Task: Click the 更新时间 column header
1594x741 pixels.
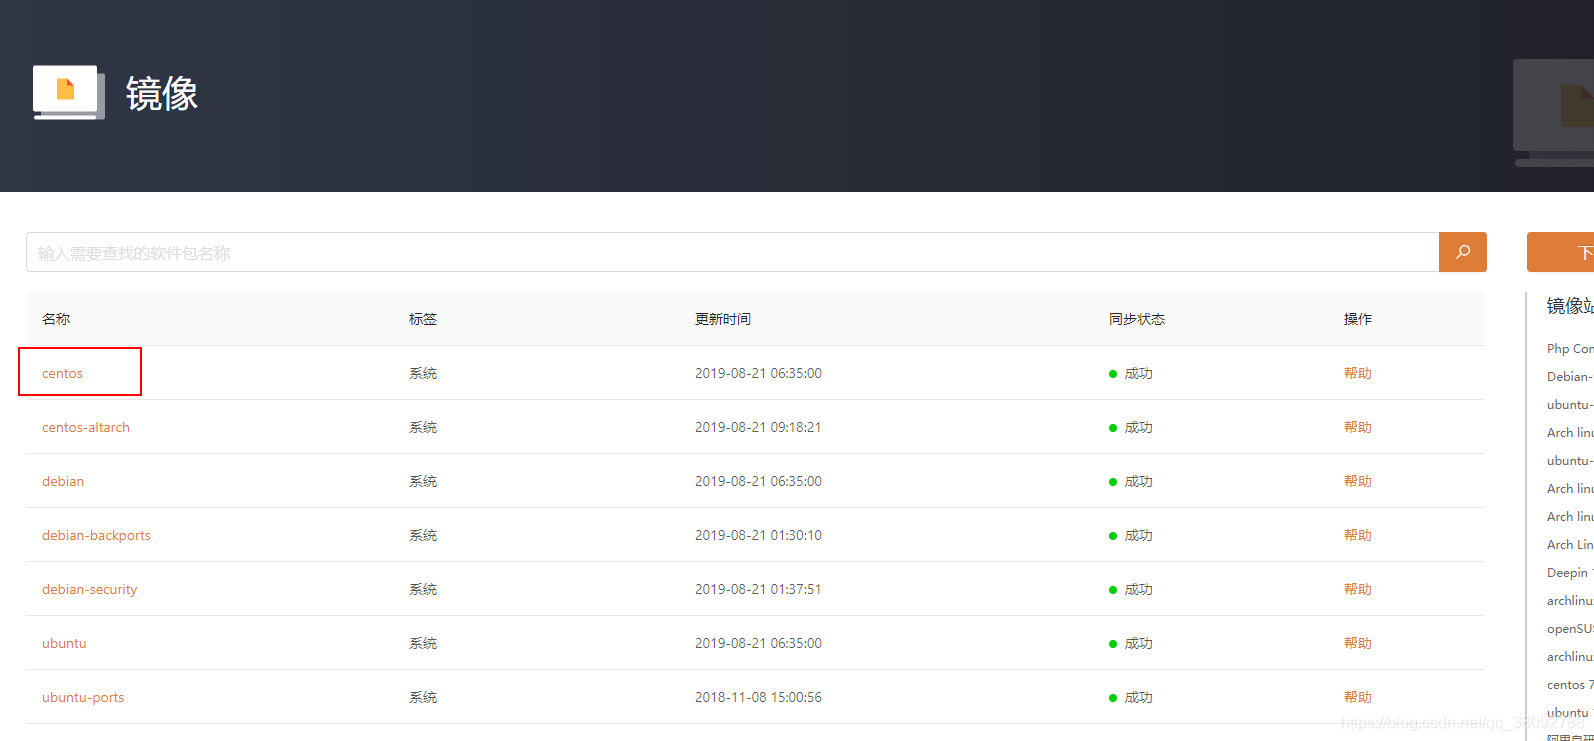Action: (723, 319)
